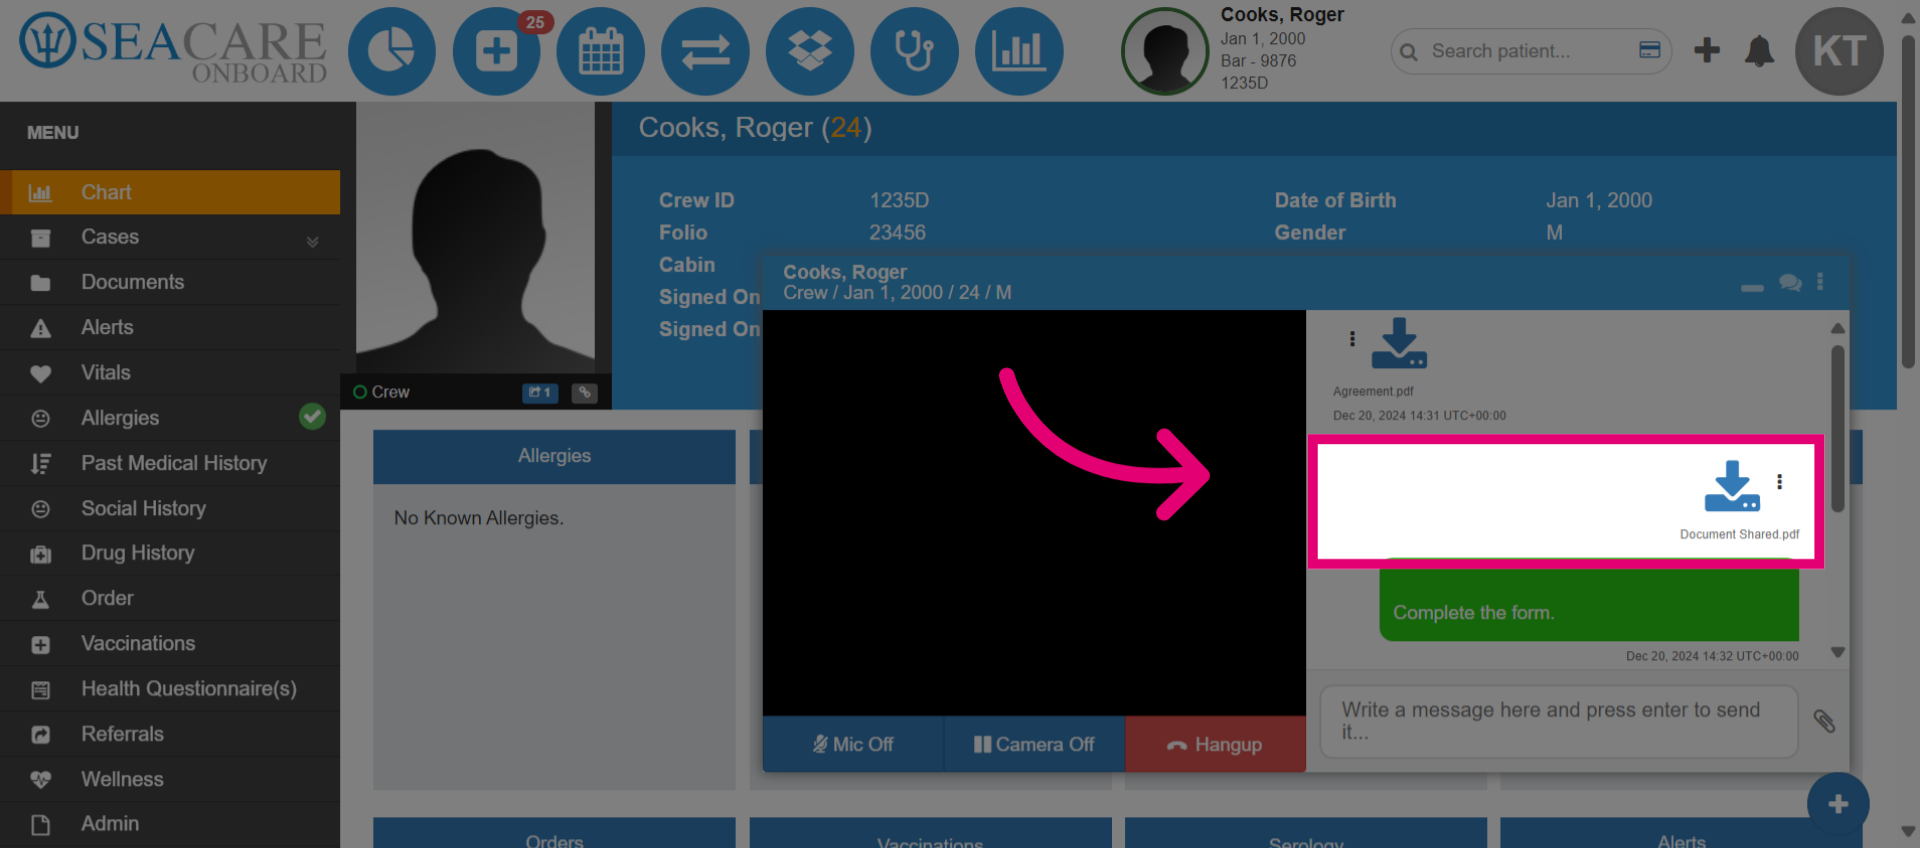This screenshot has width=1920, height=848.
Task: Click the card icon in search field
Action: coord(1650,50)
